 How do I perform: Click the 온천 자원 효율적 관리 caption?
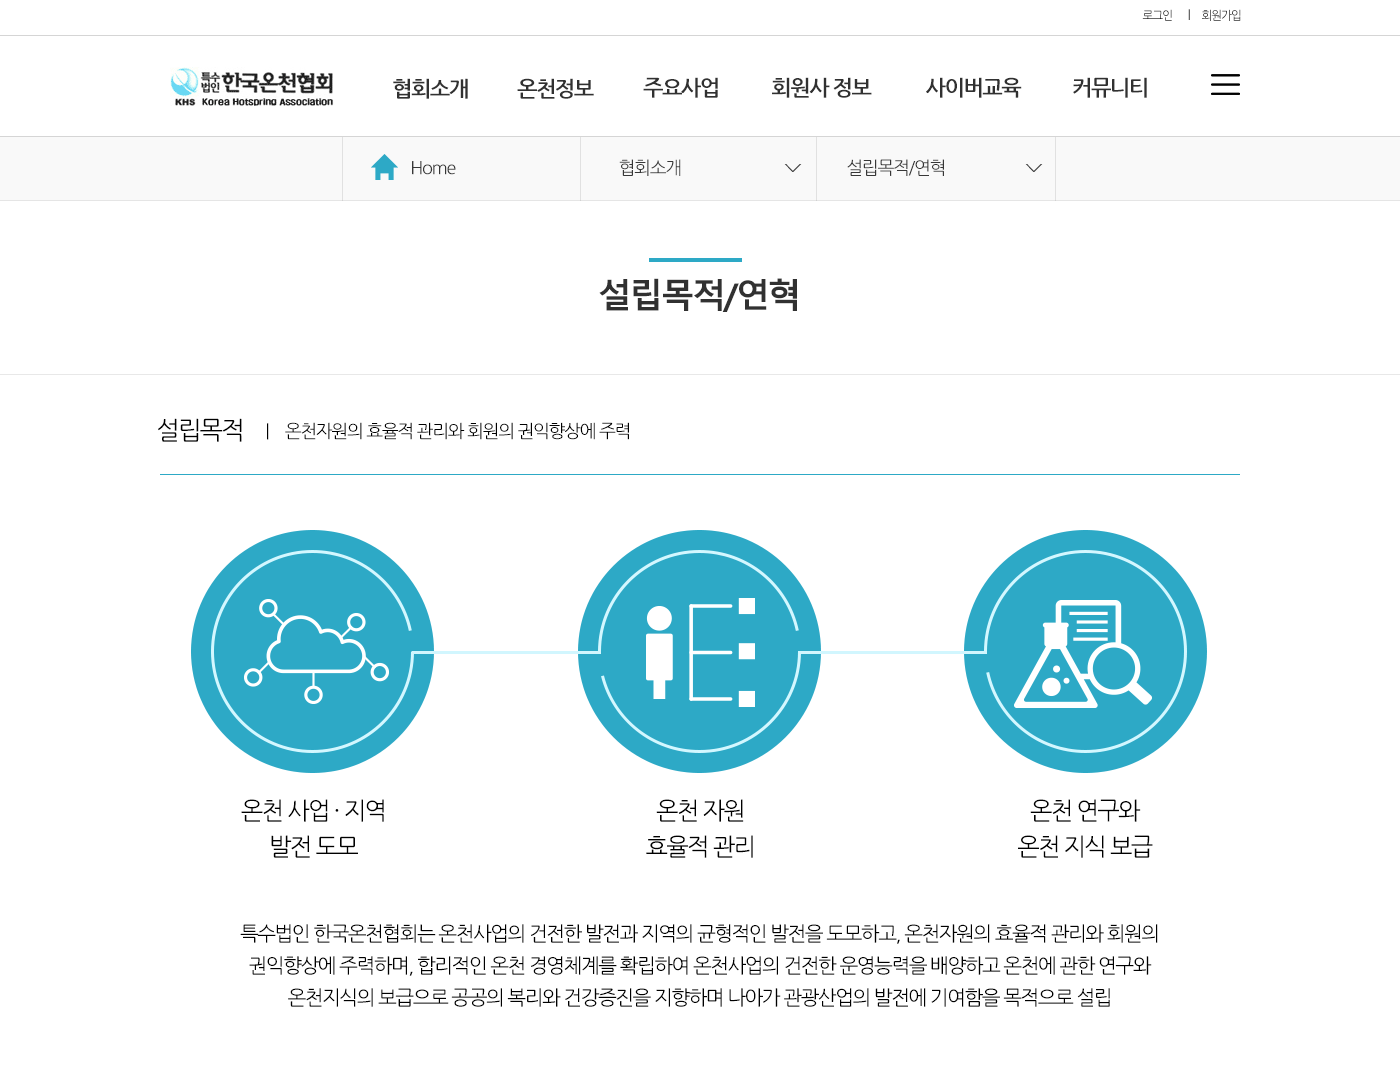click(x=699, y=828)
